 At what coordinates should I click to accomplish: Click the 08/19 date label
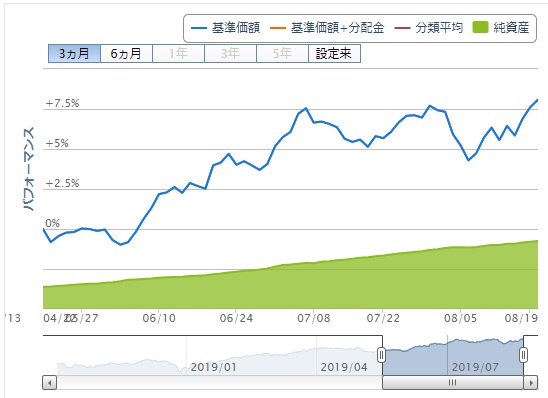tap(521, 318)
